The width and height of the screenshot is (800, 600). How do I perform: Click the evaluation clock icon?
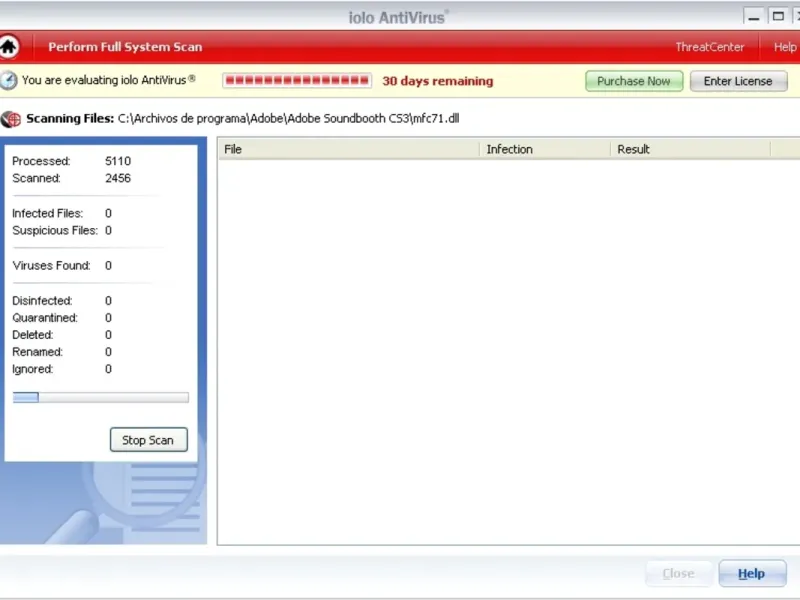pyautogui.click(x=9, y=80)
